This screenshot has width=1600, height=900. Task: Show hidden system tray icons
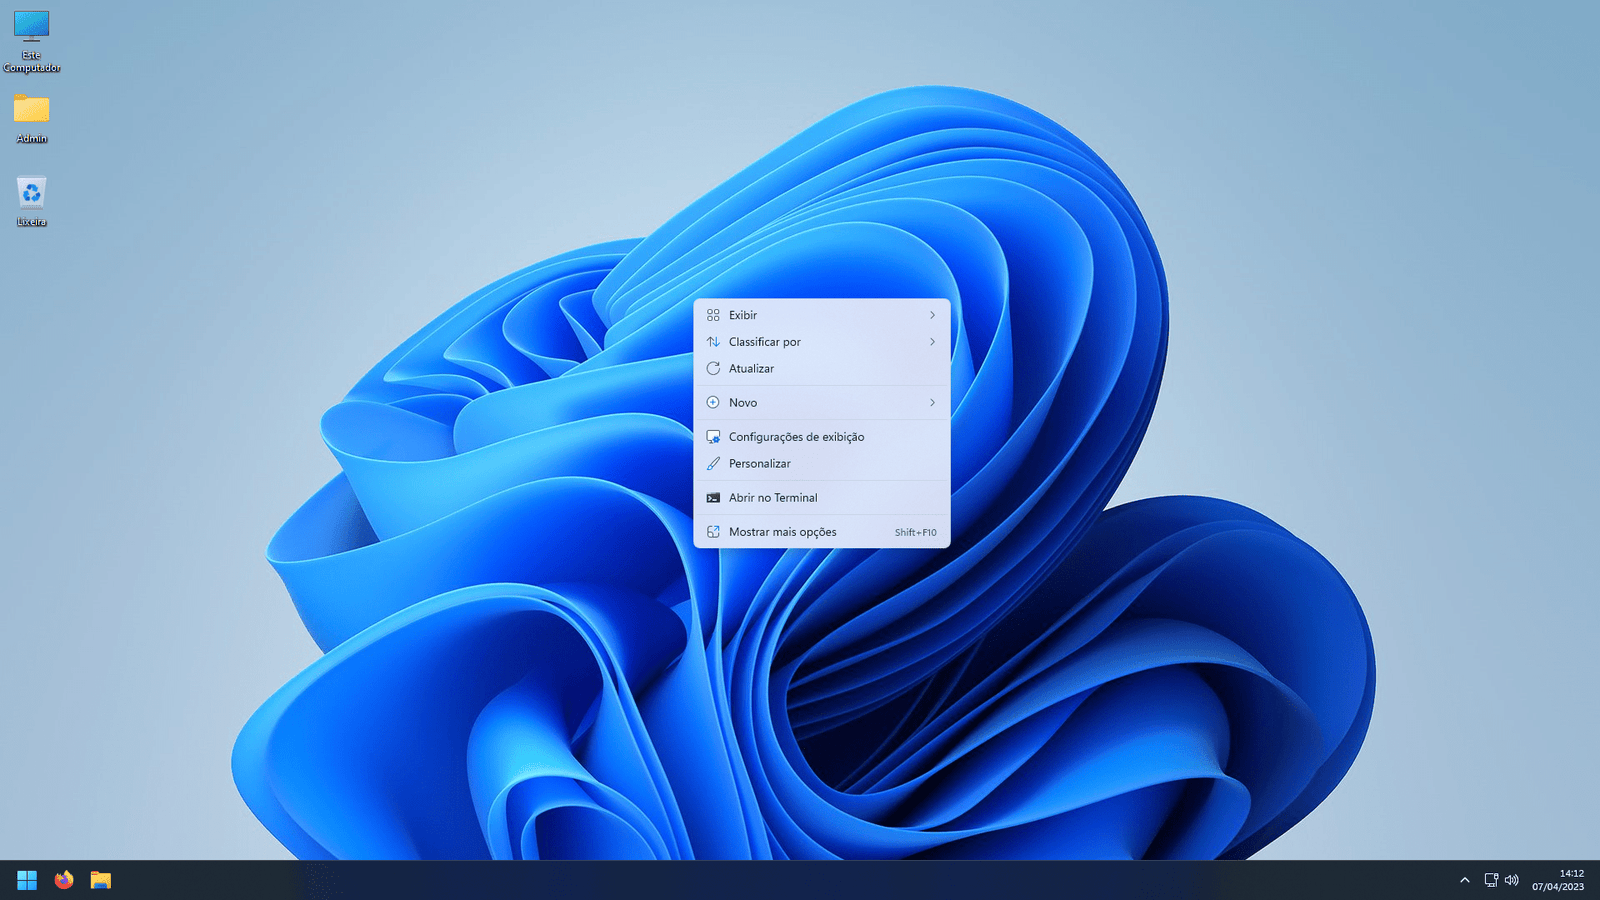point(1465,880)
